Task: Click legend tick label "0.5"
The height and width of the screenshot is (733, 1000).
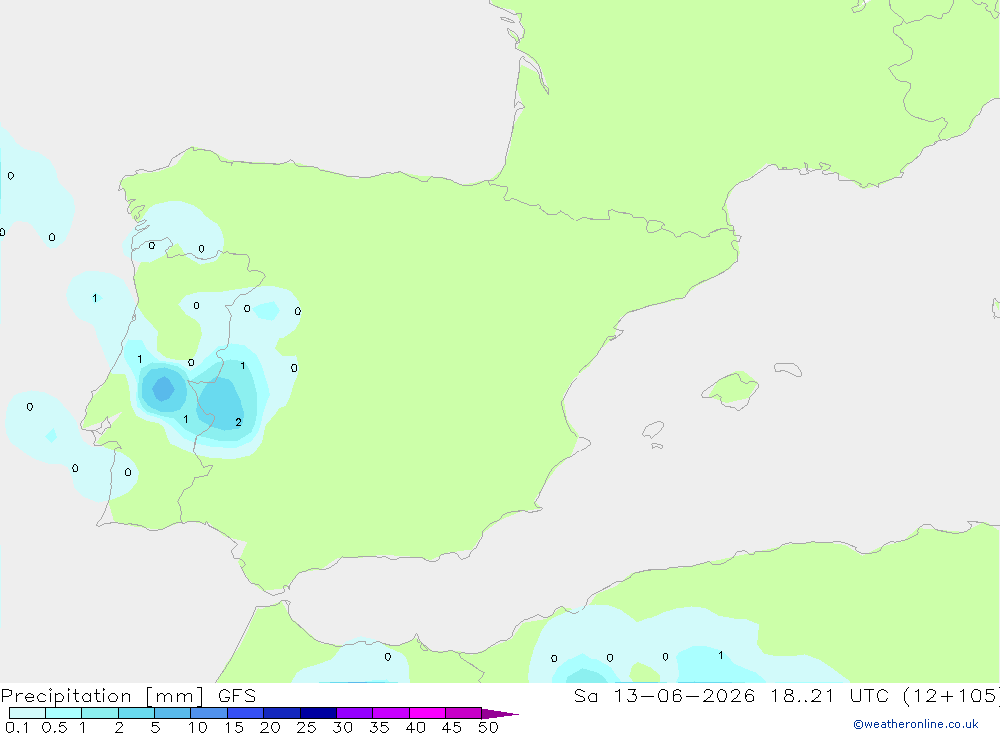Action: (54, 727)
